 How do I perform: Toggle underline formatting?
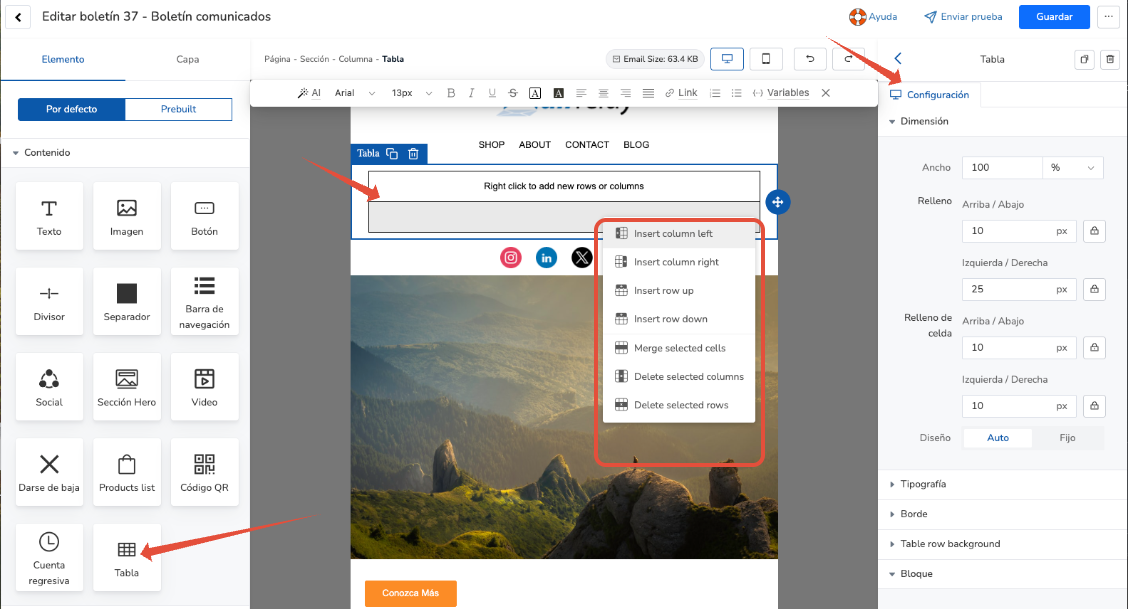point(492,93)
